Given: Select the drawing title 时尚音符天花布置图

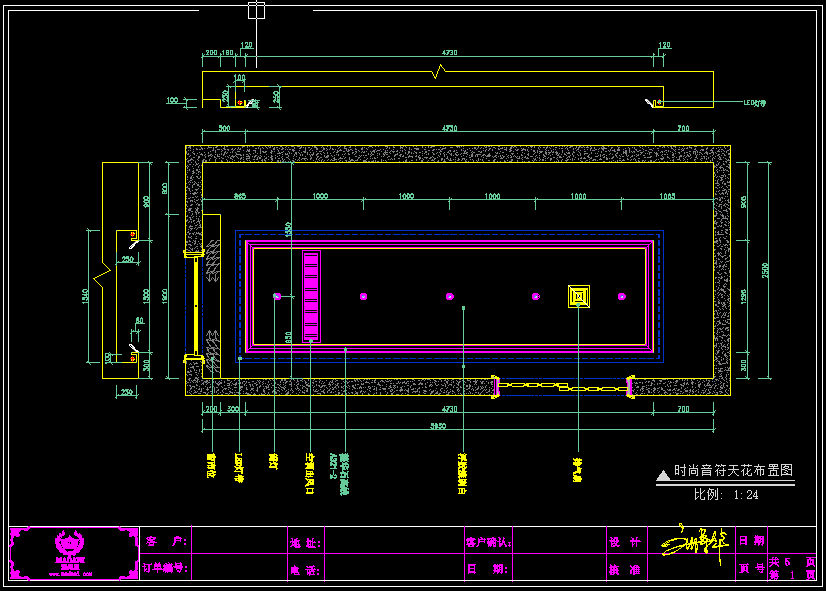Looking at the screenshot, I should pos(733,470).
